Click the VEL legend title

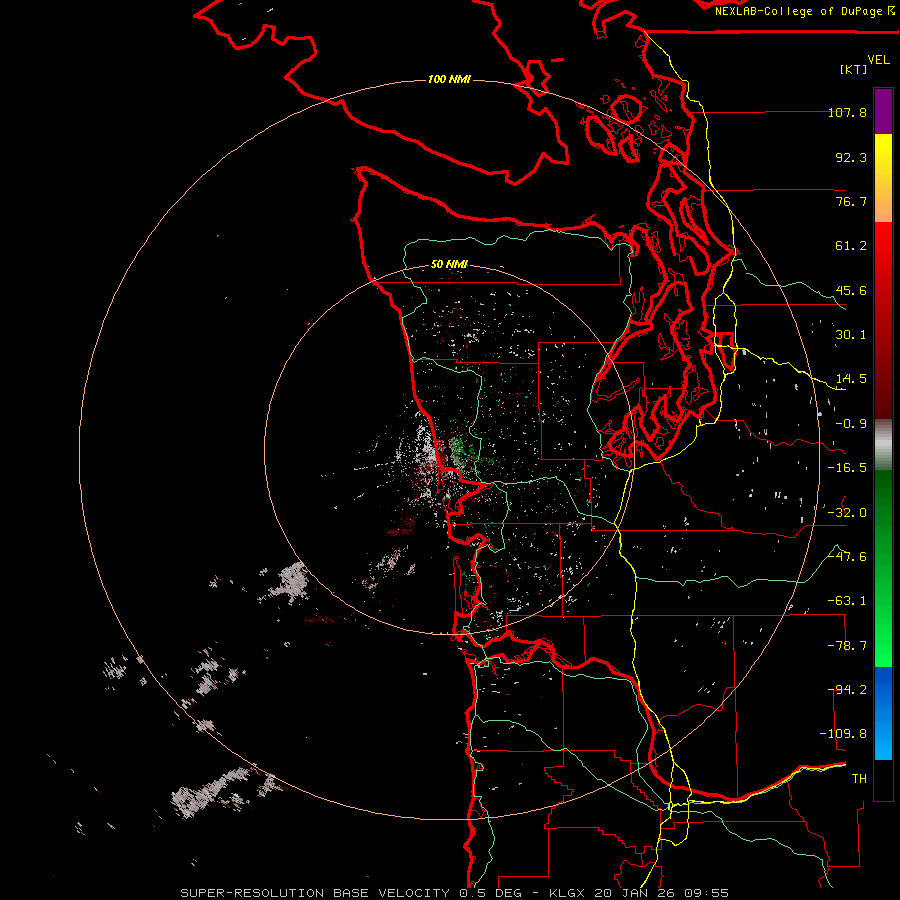click(x=878, y=60)
